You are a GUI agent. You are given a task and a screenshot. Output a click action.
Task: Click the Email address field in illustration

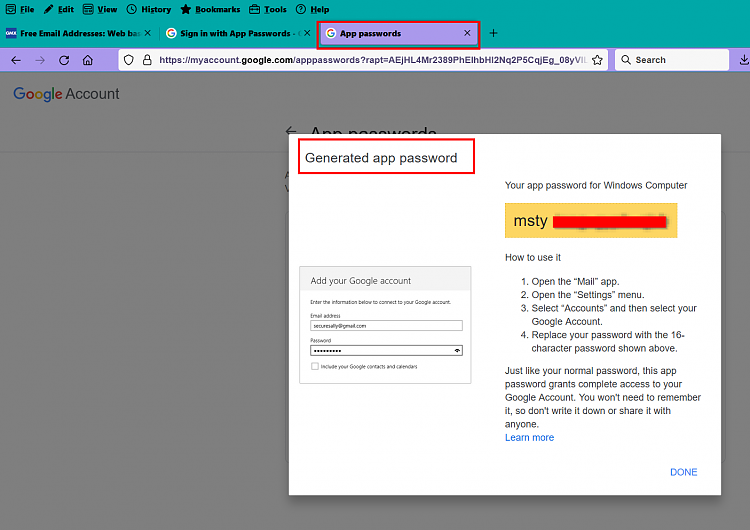pos(386,326)
